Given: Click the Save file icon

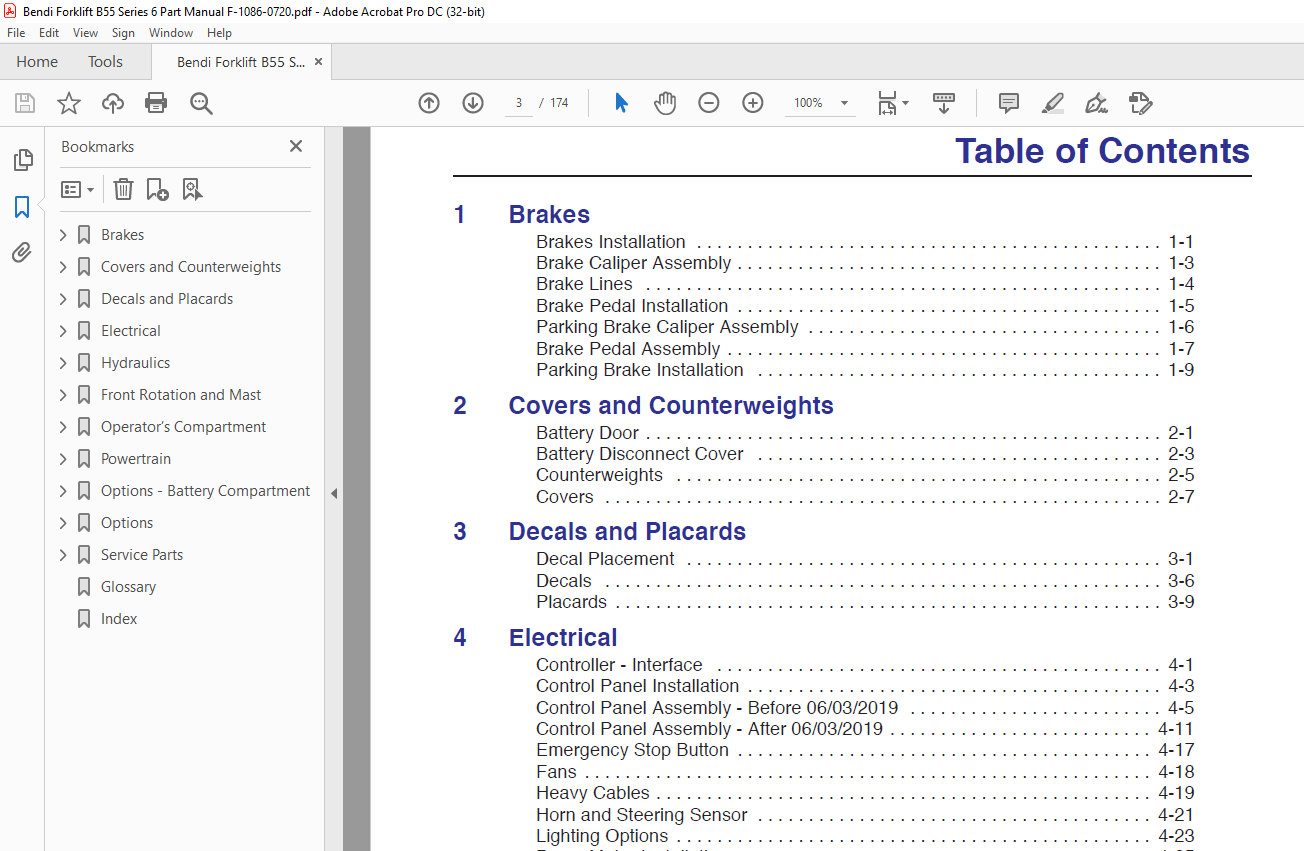Looking at the screenshot, I should pos(25,103).
